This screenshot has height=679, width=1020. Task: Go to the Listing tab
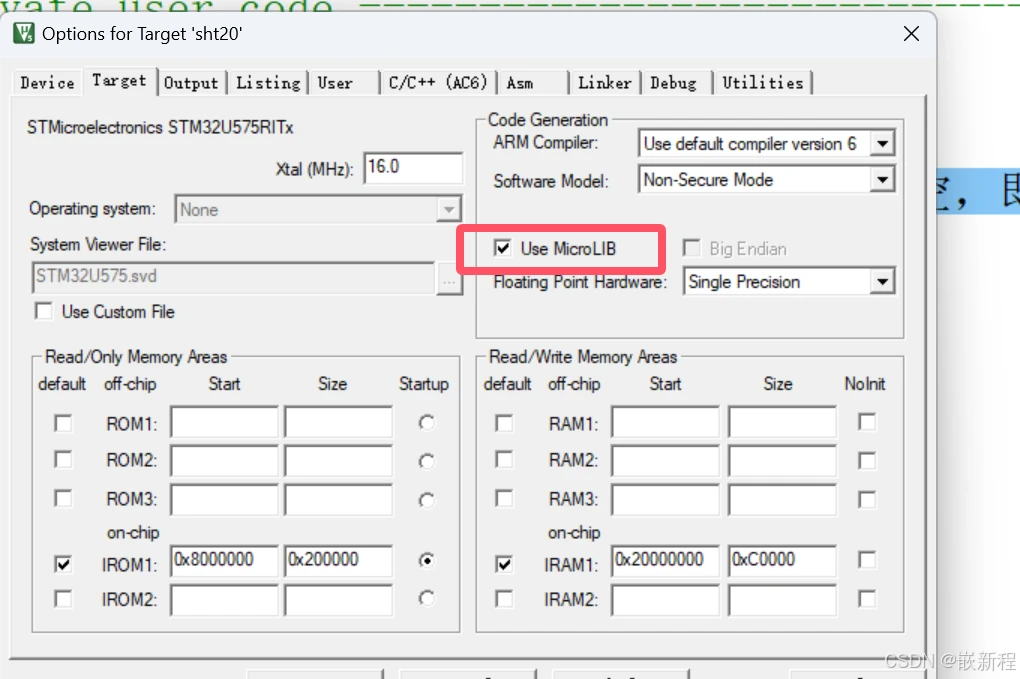[x=268, y=83]
